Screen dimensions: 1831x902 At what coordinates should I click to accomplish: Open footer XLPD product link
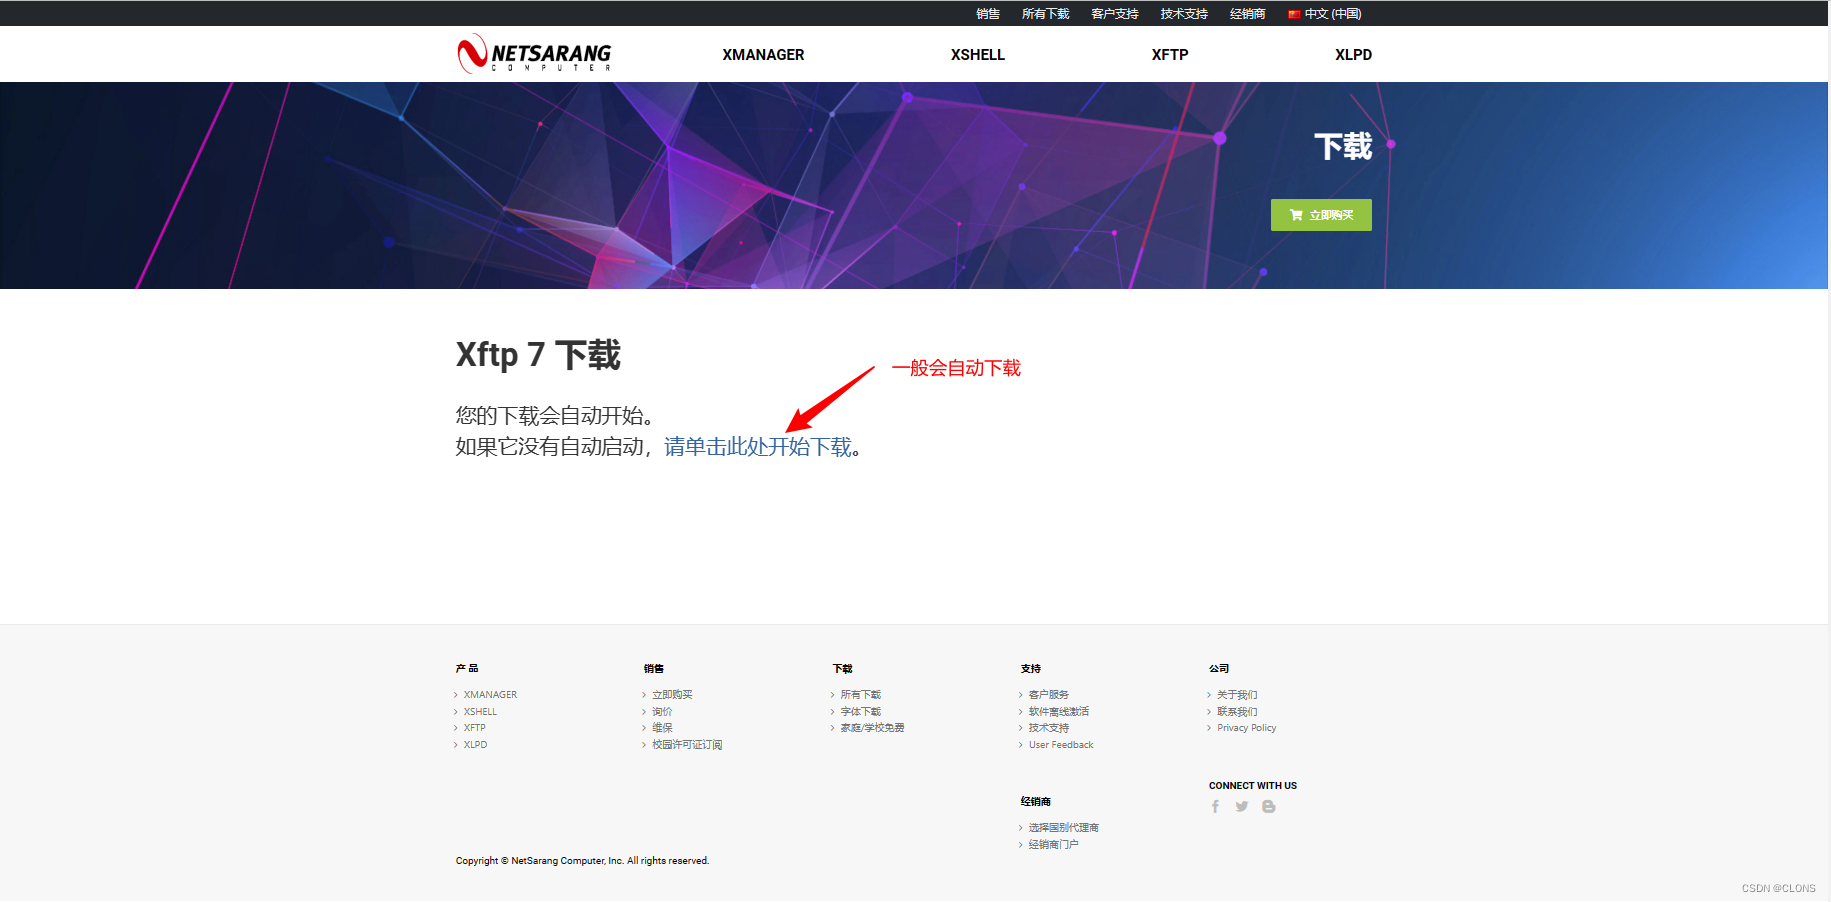click(x=475, y=745)
